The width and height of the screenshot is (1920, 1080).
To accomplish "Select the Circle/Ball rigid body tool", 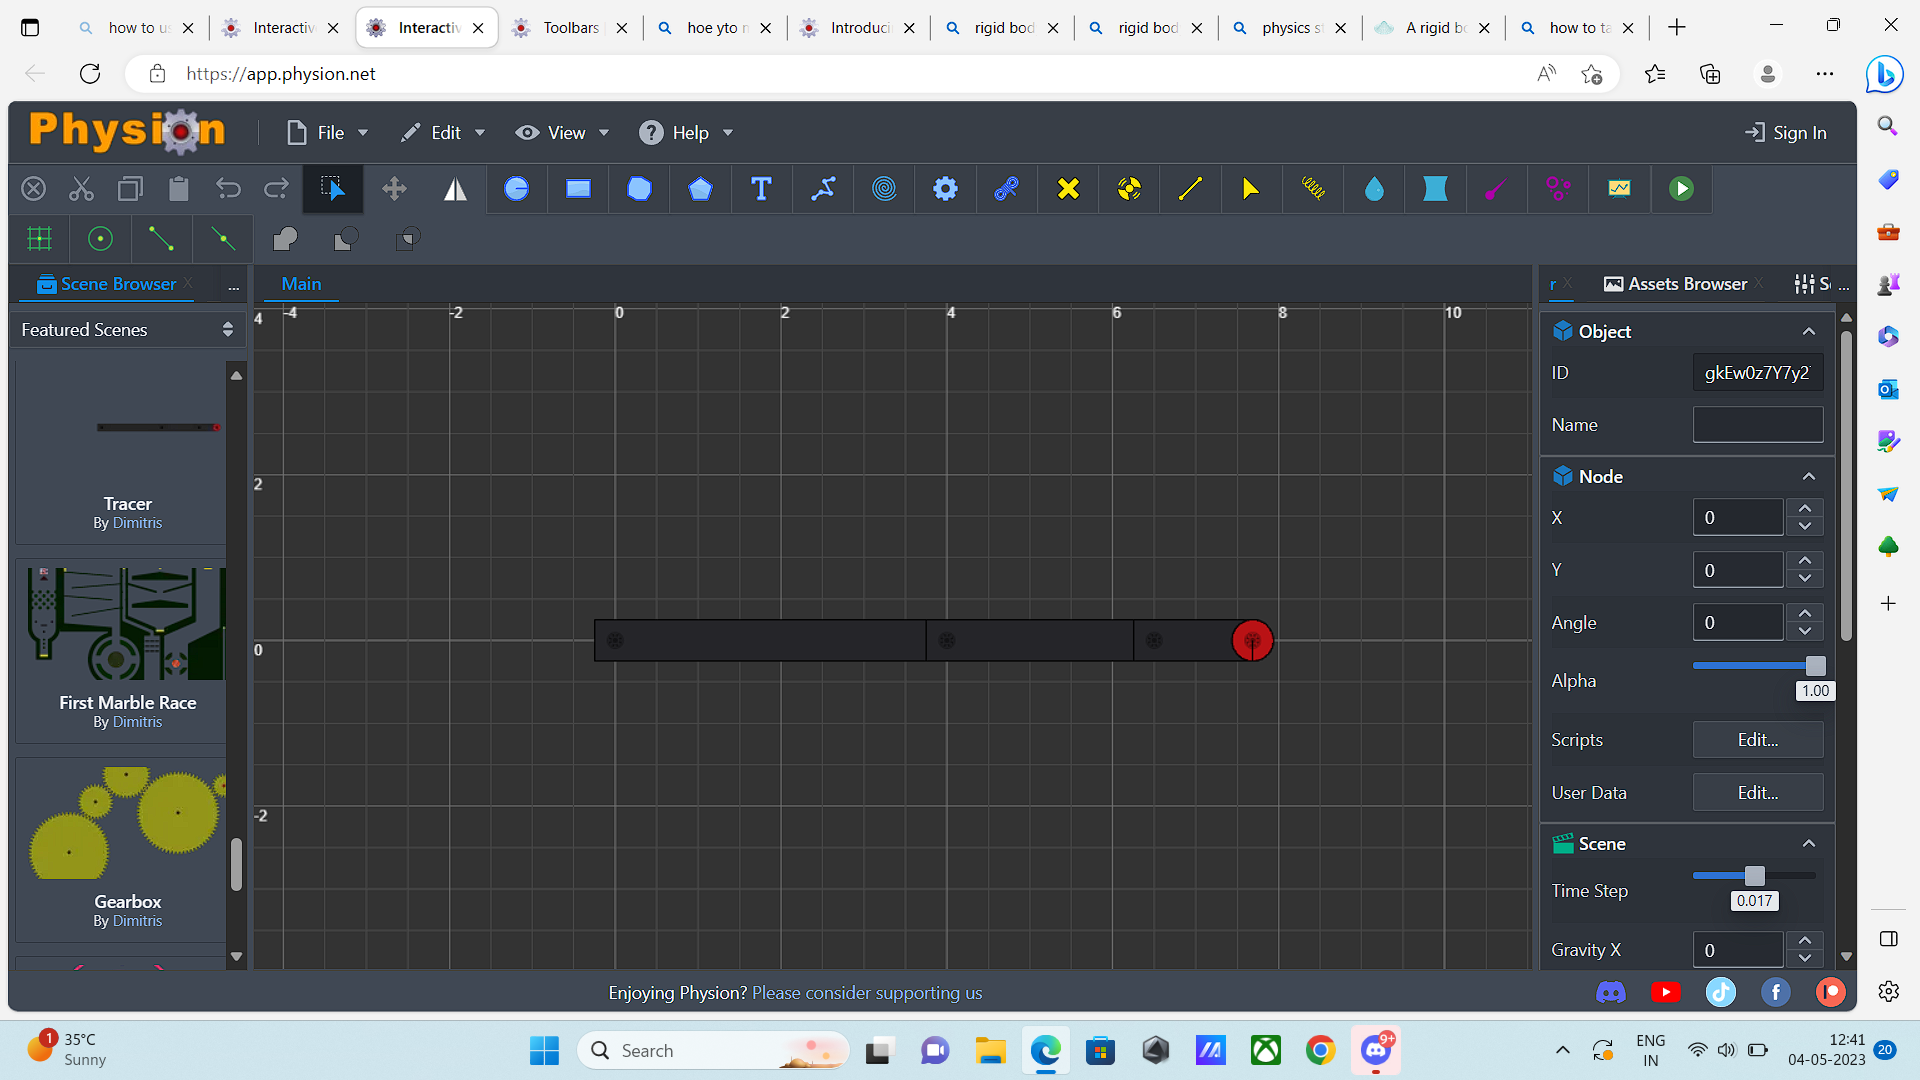I will [516, 187].
